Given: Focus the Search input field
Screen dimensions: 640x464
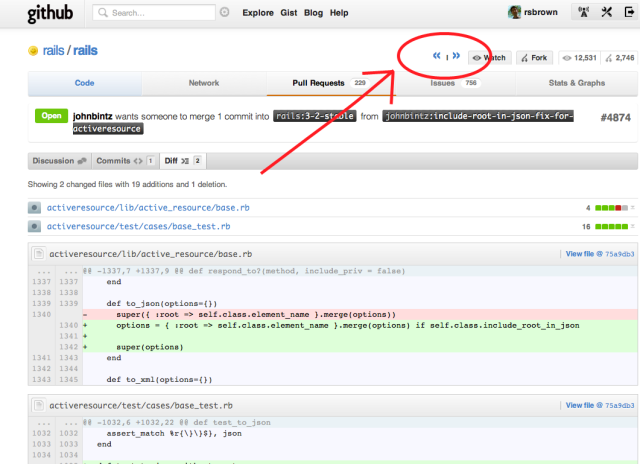Looking at the screenshot, I should point(154,13).
